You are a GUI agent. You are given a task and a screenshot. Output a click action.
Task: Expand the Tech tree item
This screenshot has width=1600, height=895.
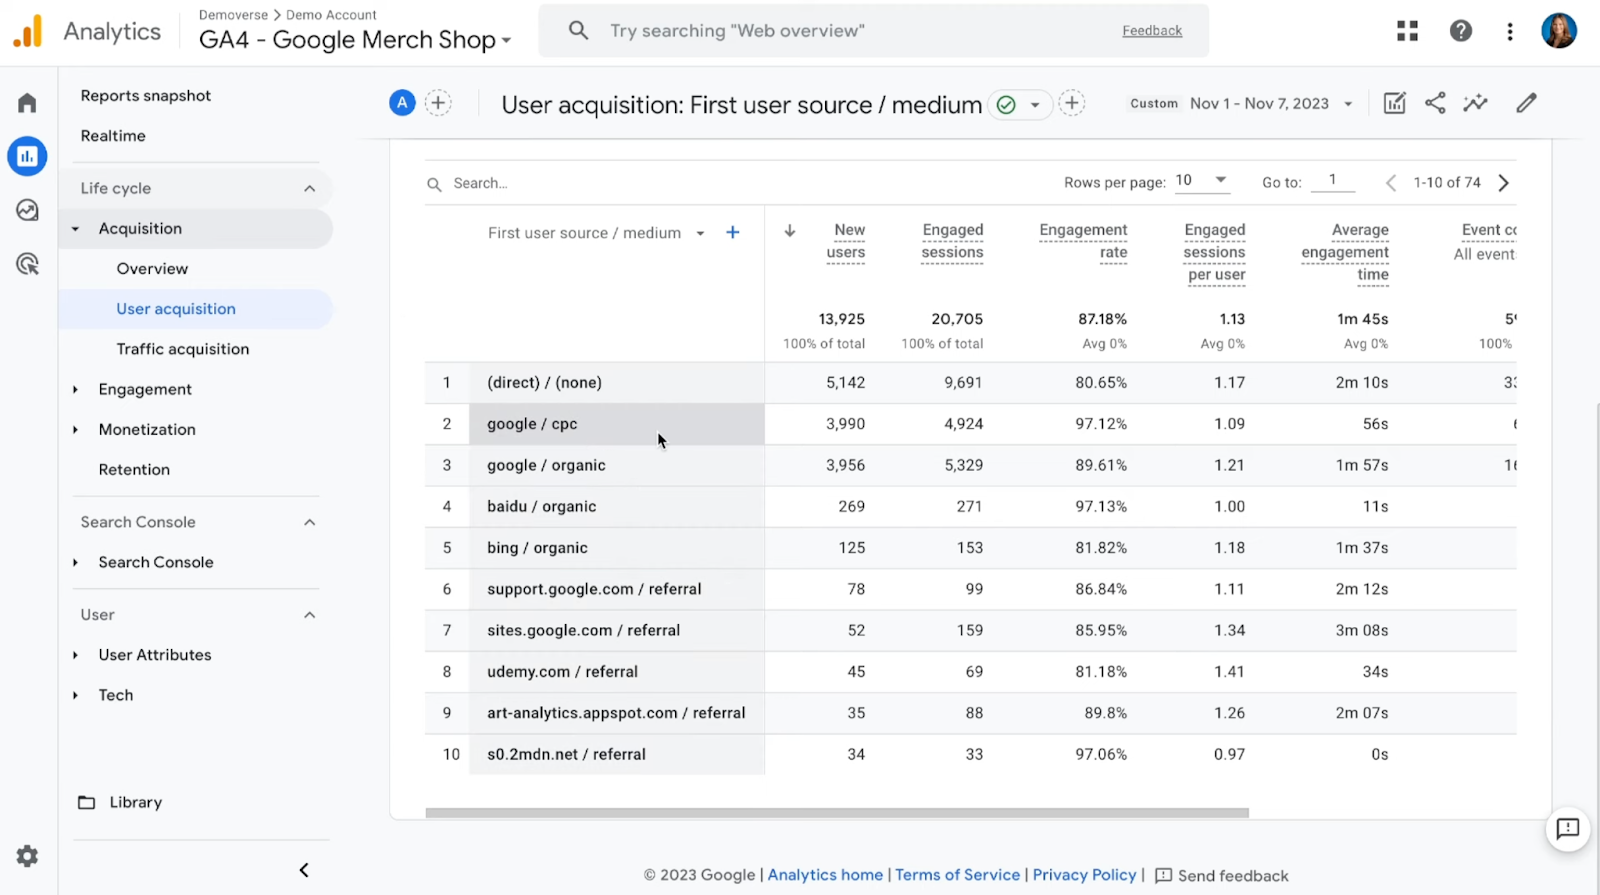[115, 695]
